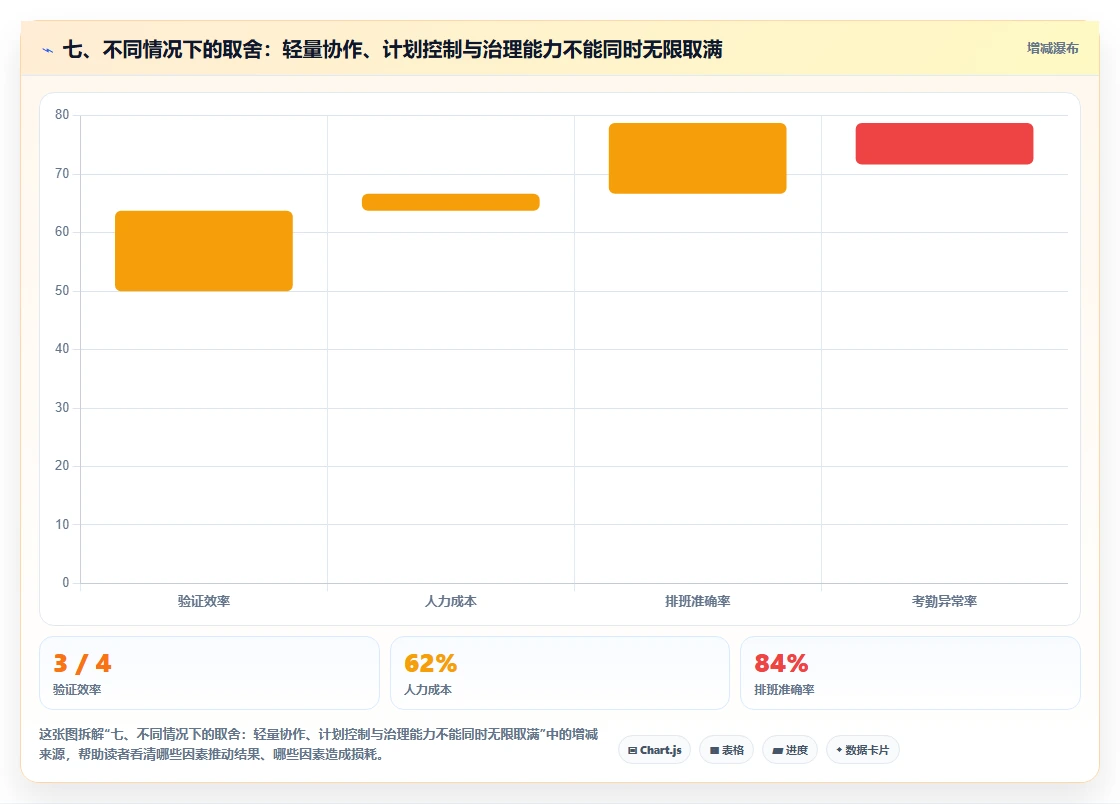Viewport: 1120px width, 804px height.
Task: Click the orange 验证效率 waterfall bar
Action: click(x=204, y=251)
